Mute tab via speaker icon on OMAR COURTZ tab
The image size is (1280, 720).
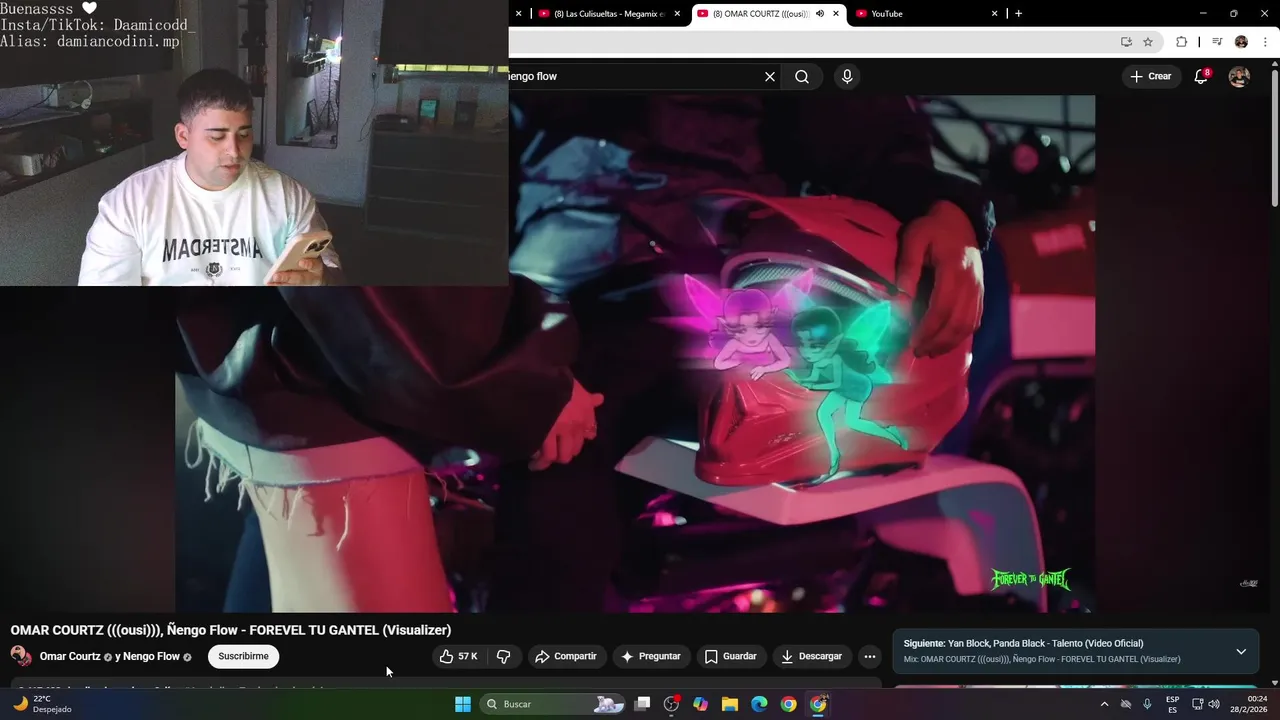pyautogui.click(x=820, y=14)
